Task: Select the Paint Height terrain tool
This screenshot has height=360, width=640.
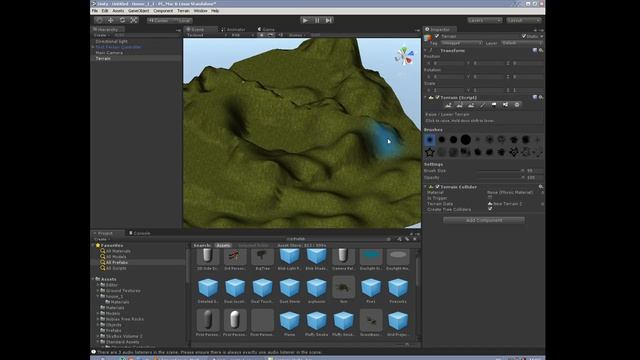Action: [x=460, y=105]
